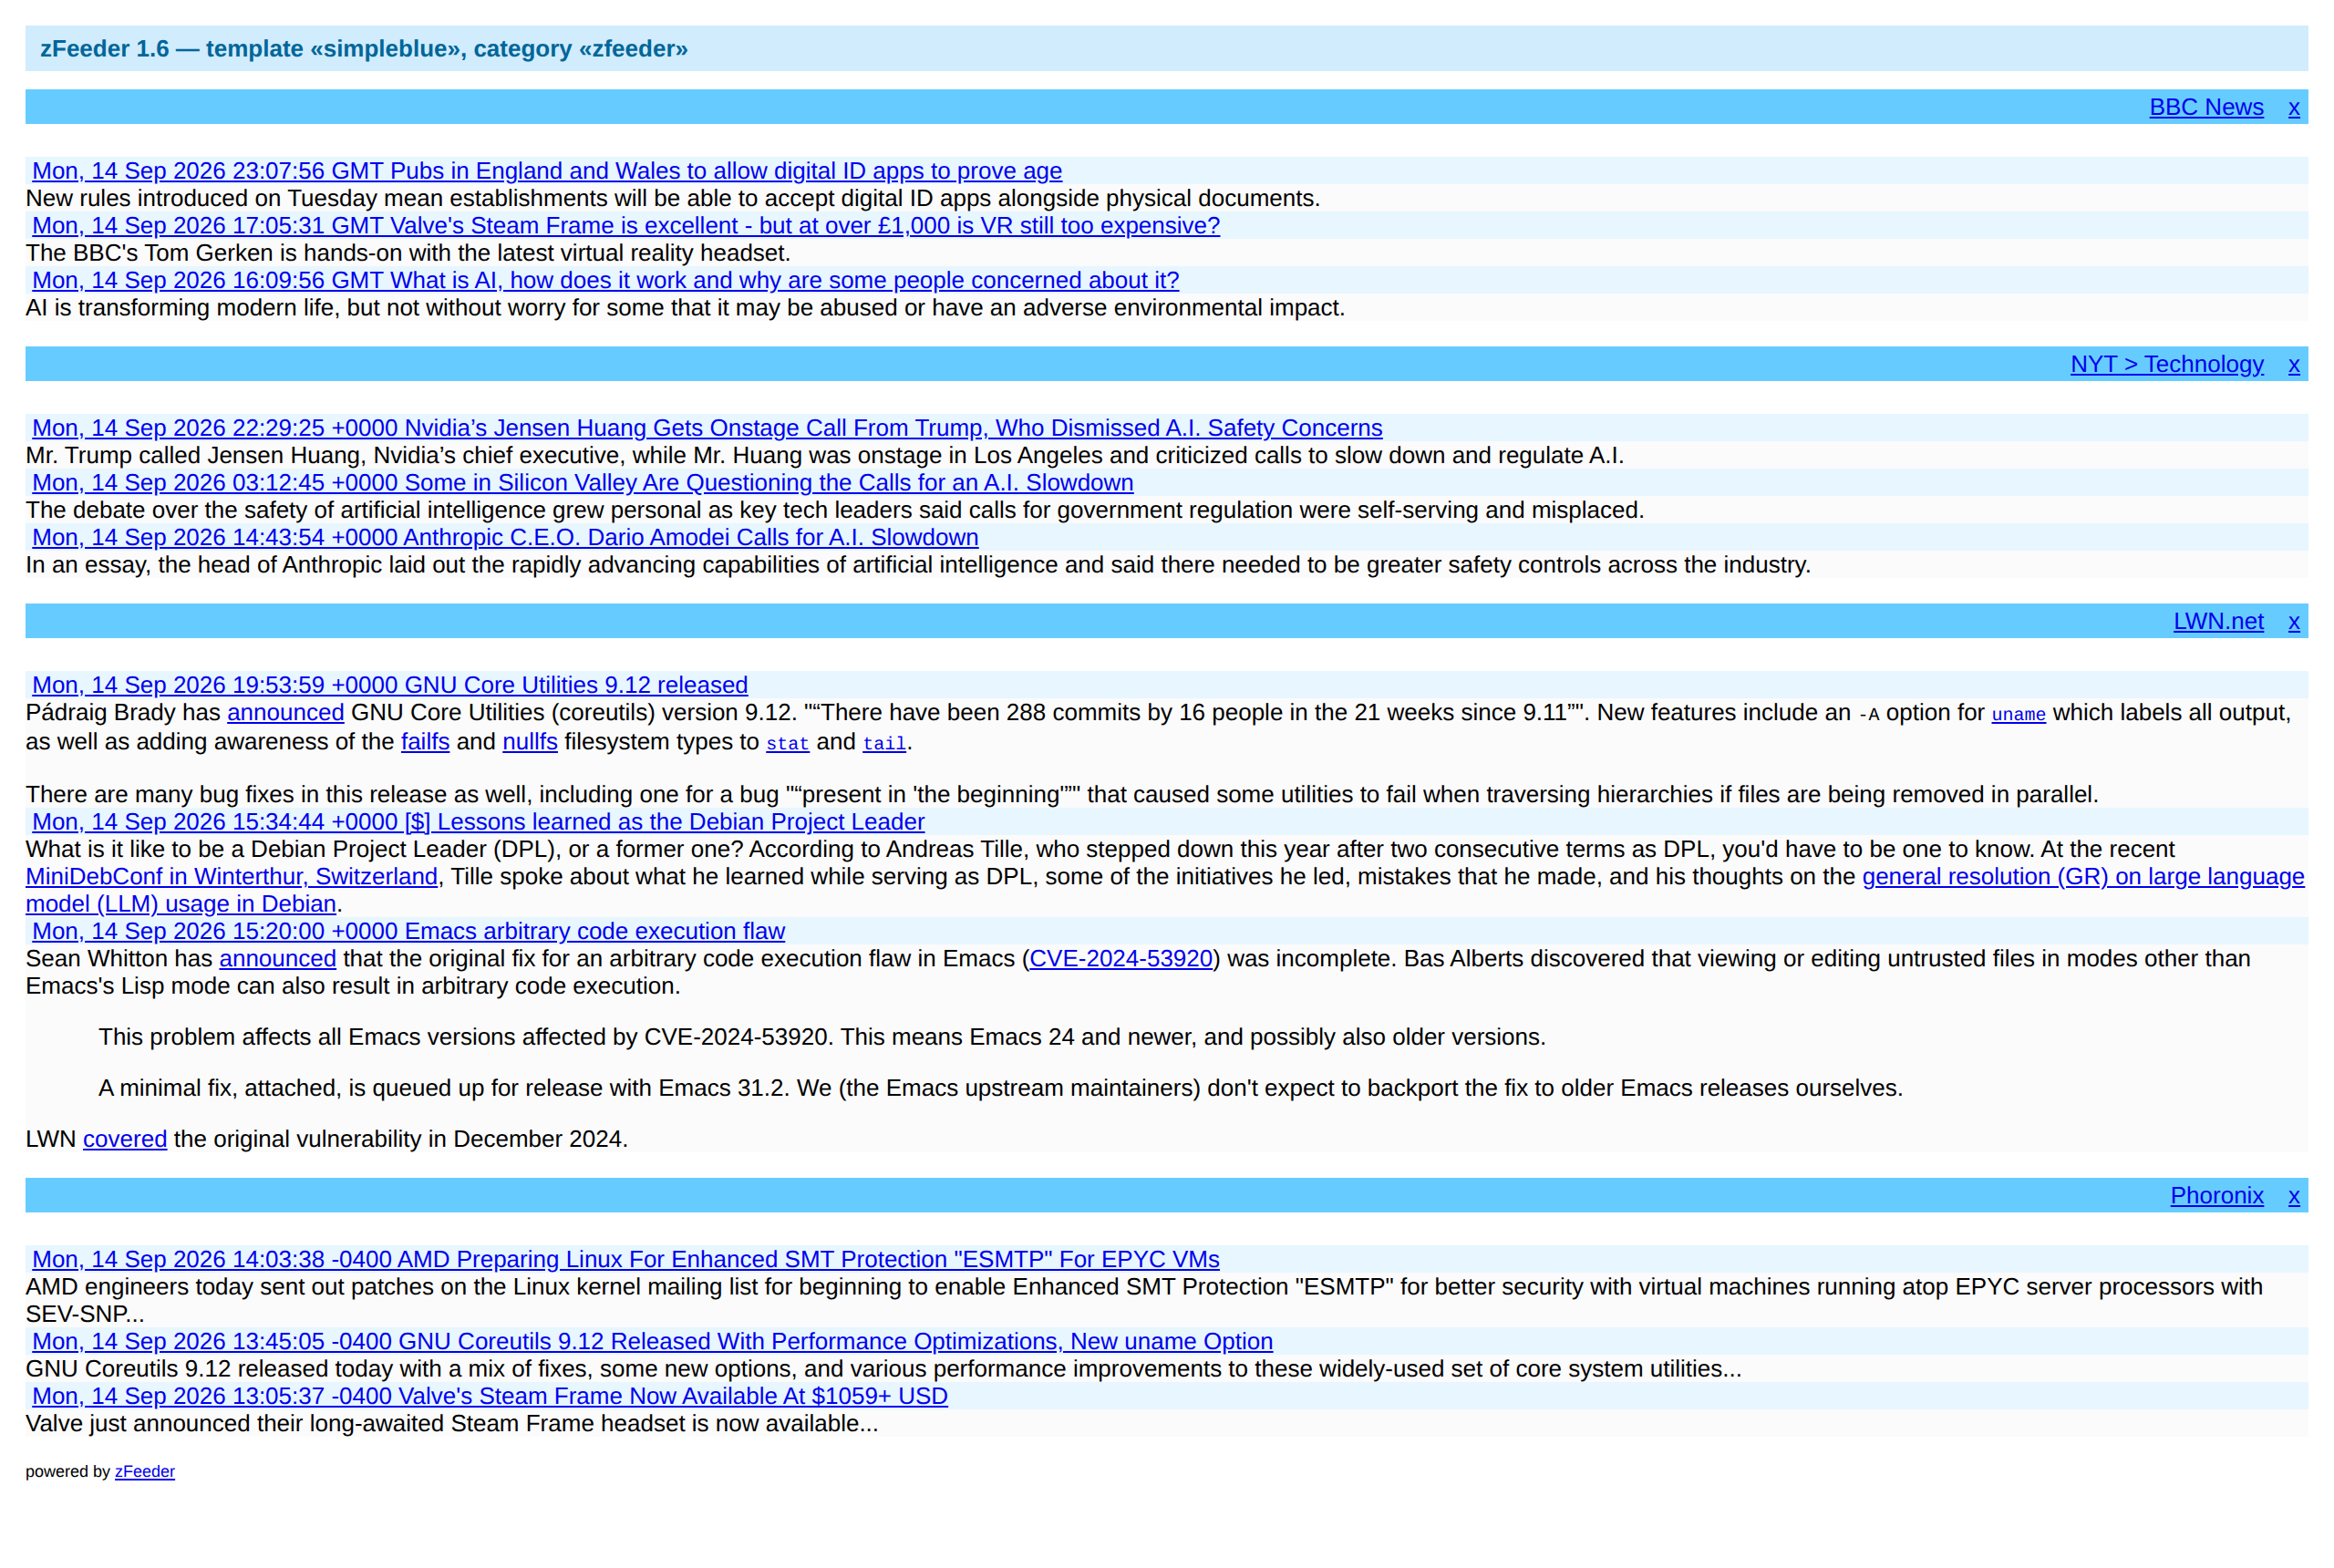The width and height of the screenshot is (2334, 1568).
Task: Click 'New rules introduced on Tuesday' summary text
Action: click(673, 199)
